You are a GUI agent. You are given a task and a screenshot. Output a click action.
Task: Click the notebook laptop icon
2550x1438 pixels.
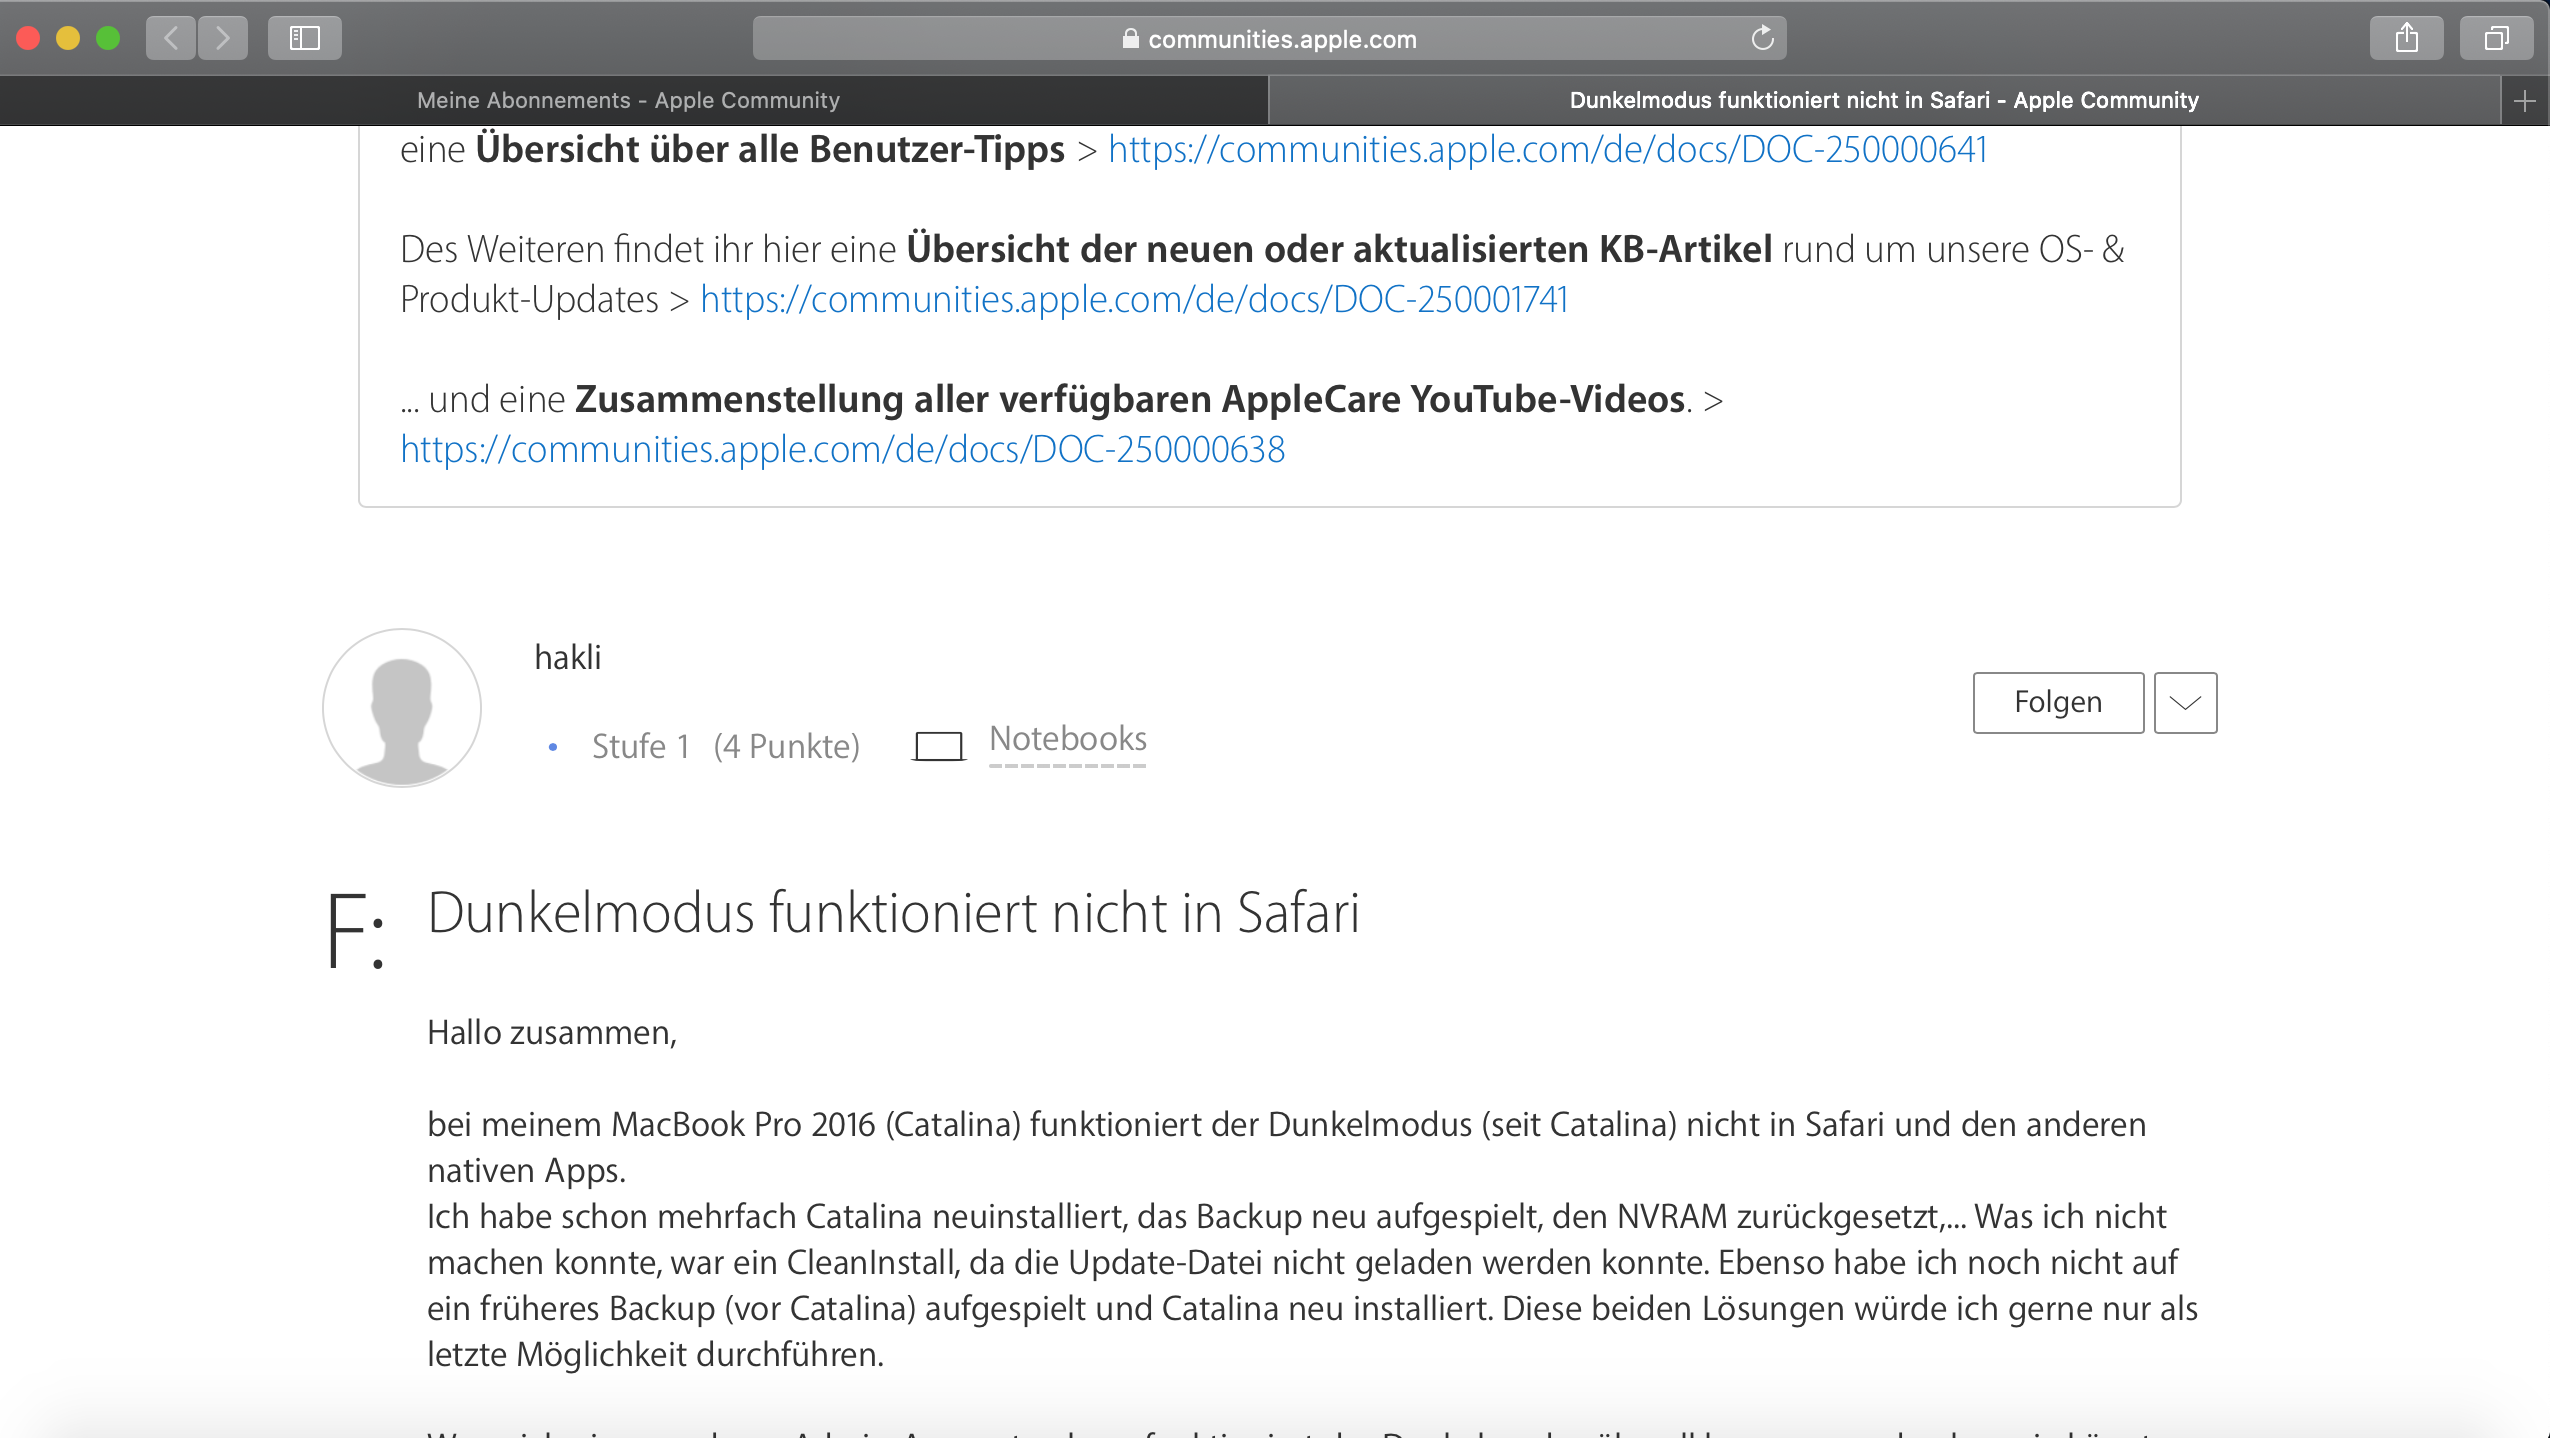point(938,746)
